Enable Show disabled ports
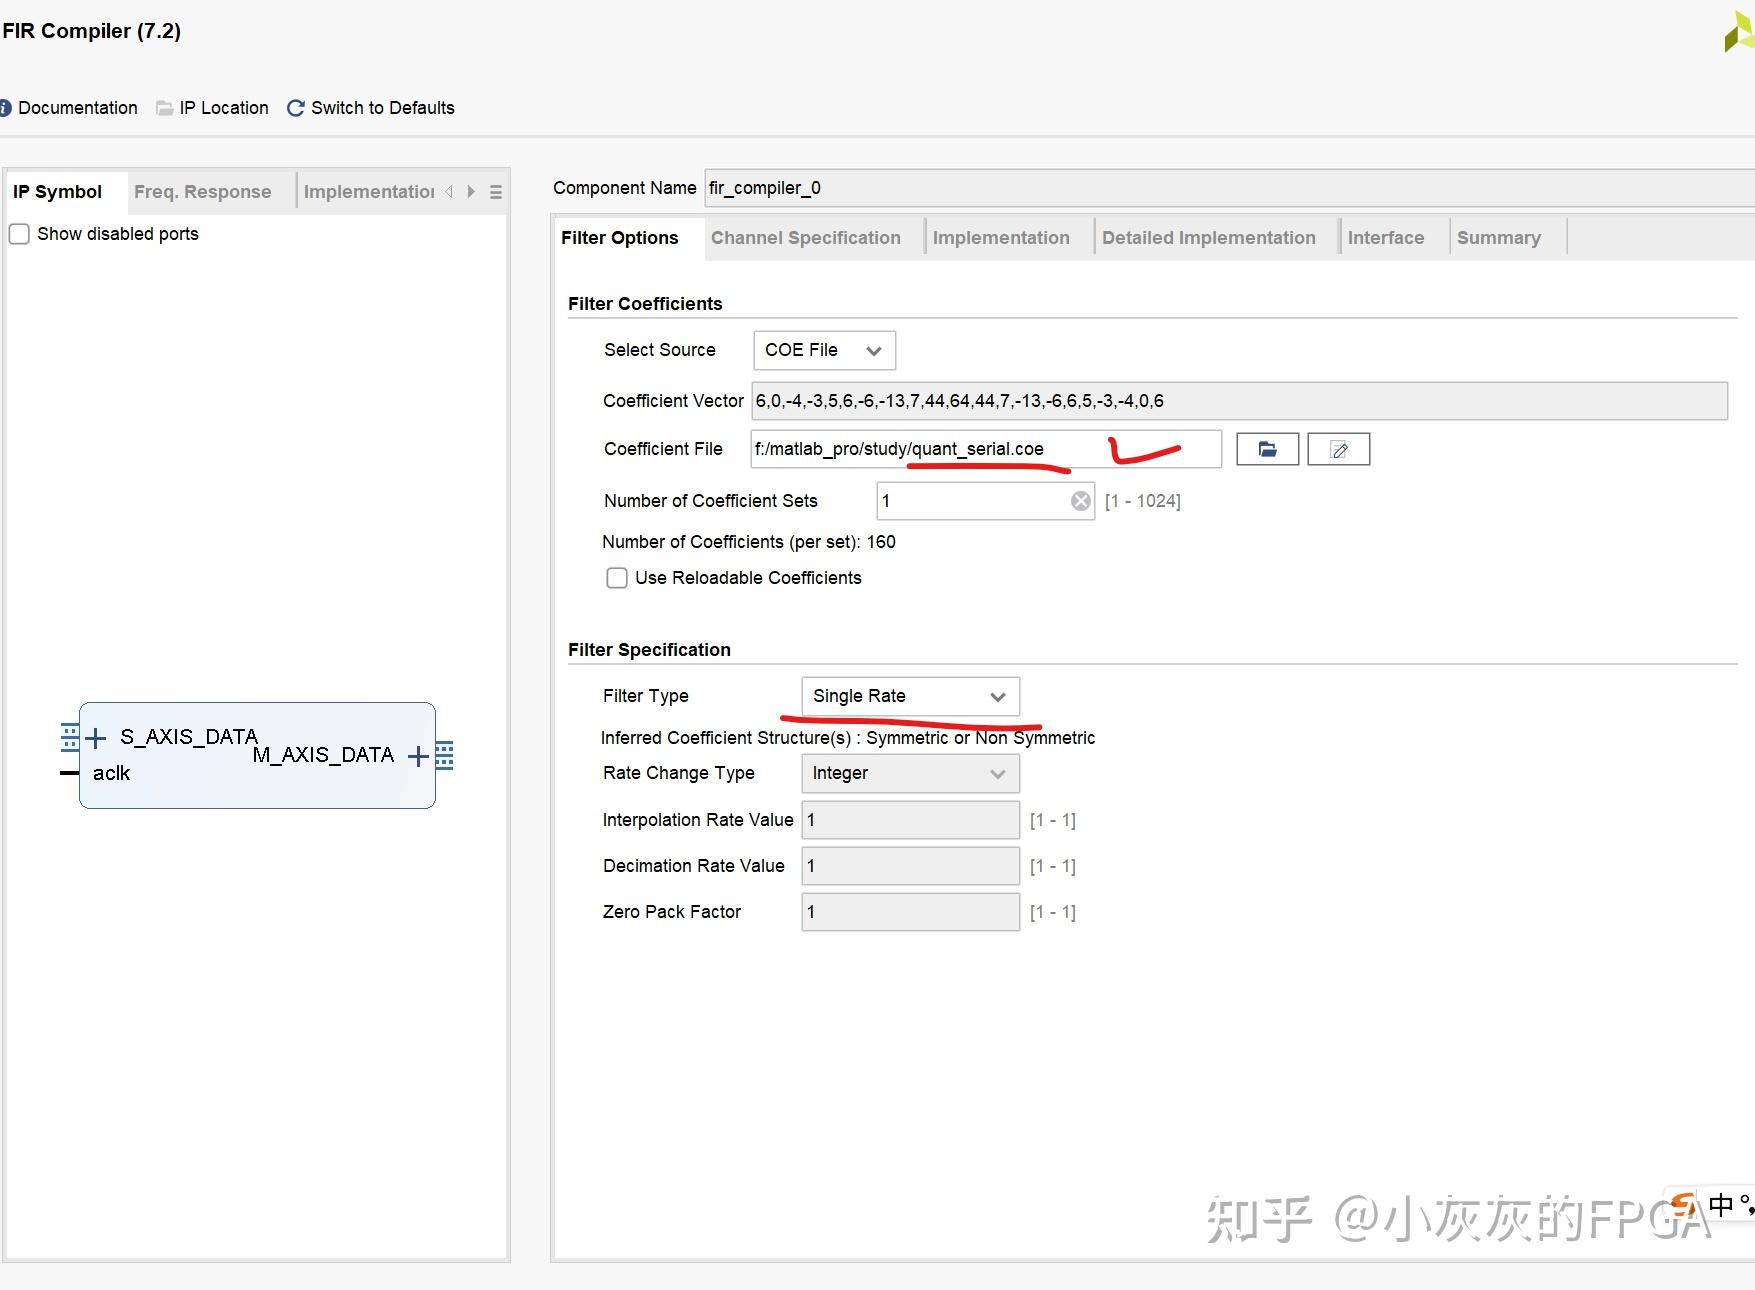Screen dimensions: 1755x1290 pos(19,233)
